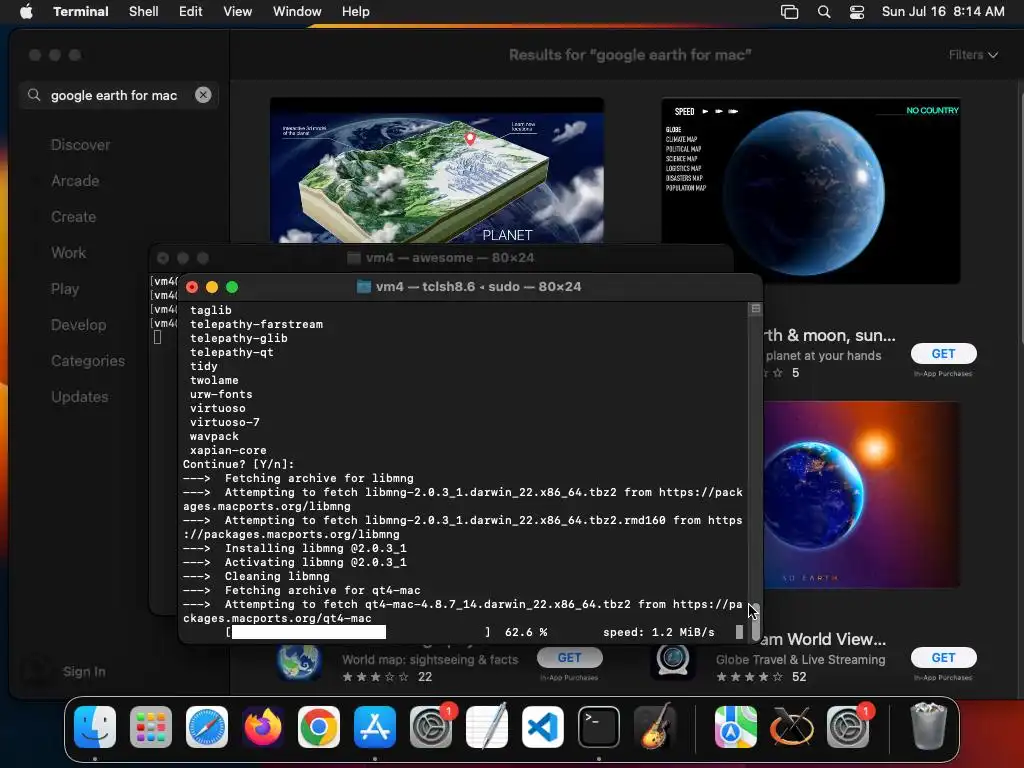Open TextEdit from the Dock
Viewport: 1024px width, 768px height.
click(487, 725)
